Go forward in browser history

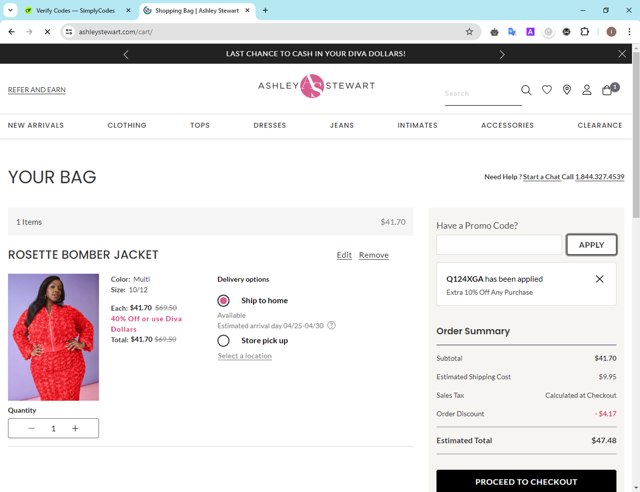click(x=29, y=31)
